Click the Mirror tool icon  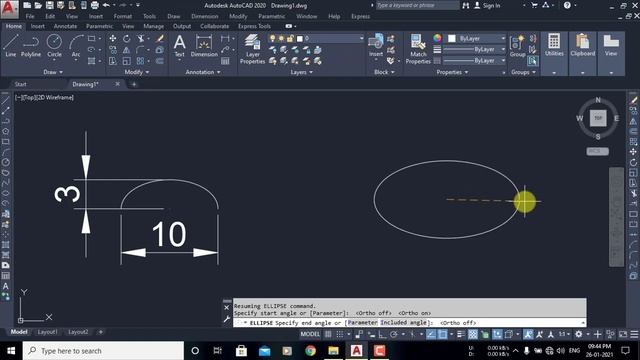(127, 50)
